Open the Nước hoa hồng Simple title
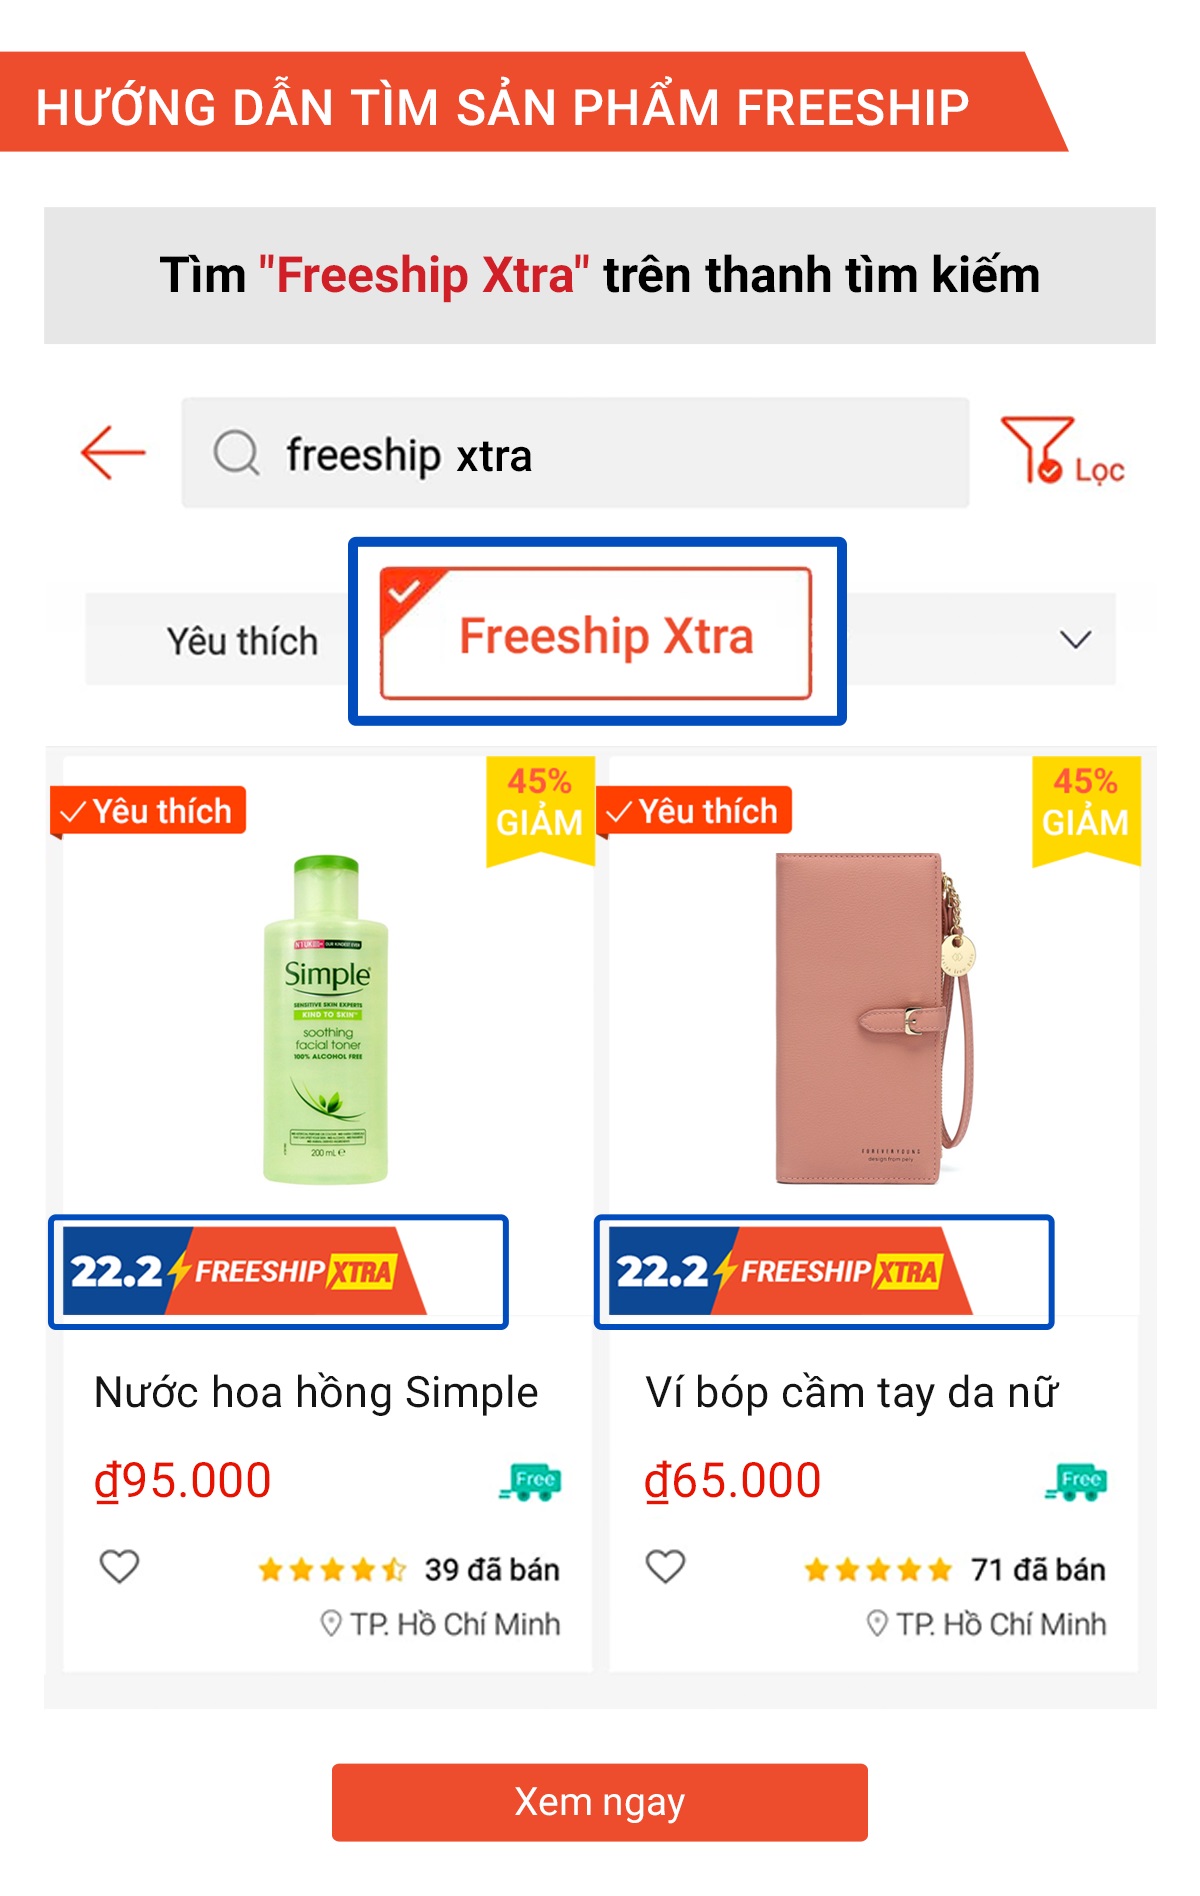The width and height of the screenshot is (1200, 1896). 316,1392
